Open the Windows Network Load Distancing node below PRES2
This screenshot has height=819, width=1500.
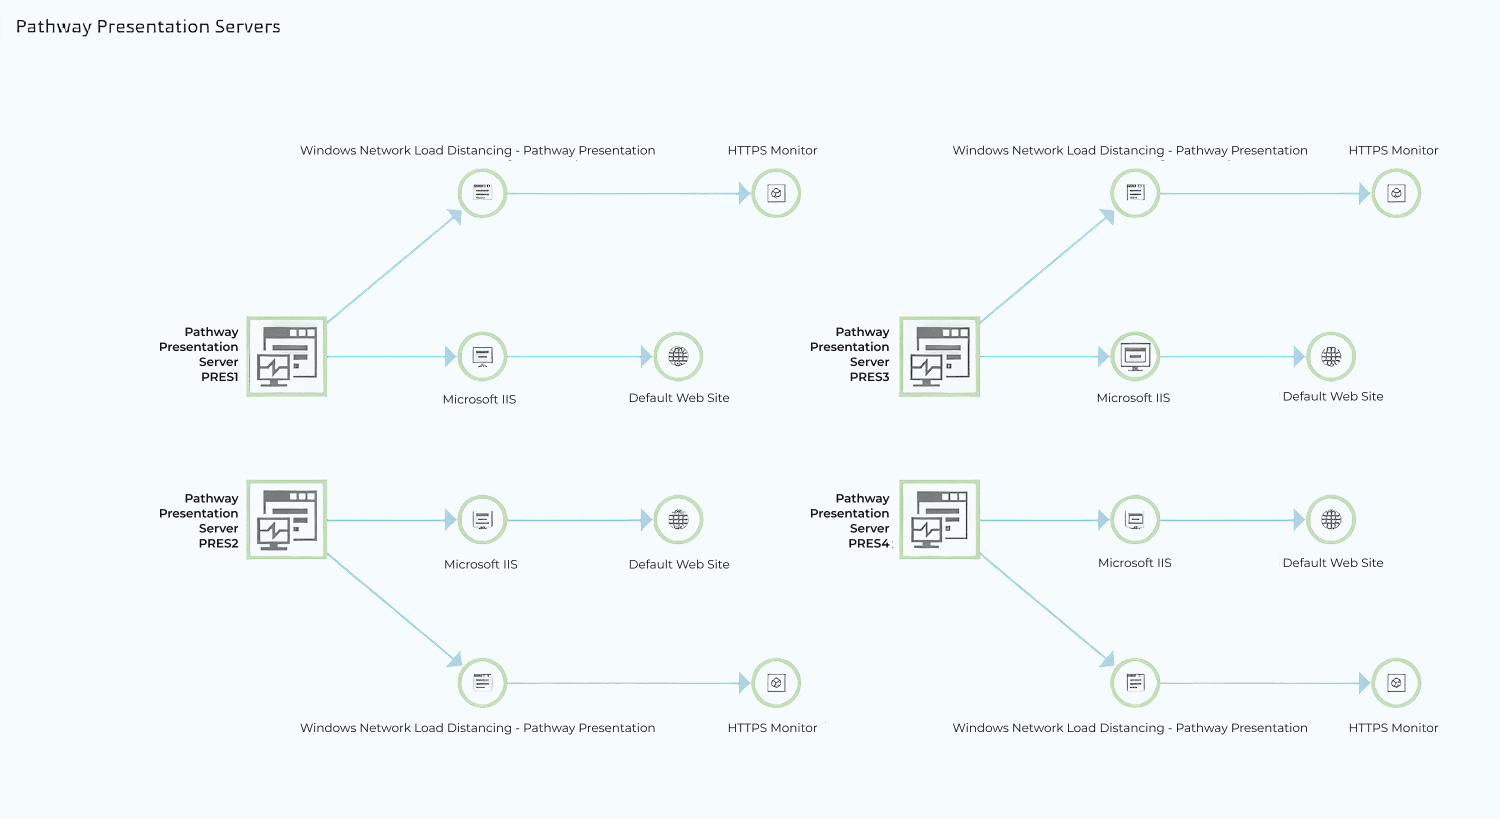(x=482, y=683)
